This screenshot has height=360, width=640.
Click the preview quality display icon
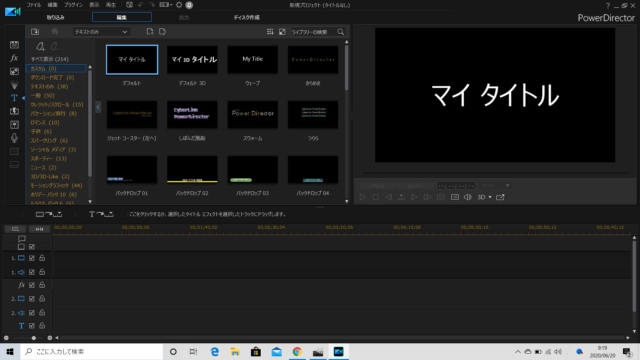[455, 197]
